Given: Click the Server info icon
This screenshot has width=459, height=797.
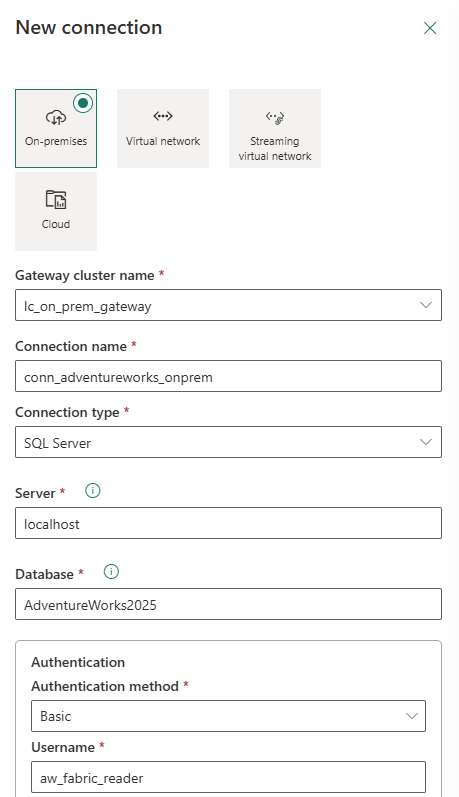Looking at the screenshot, I should pos(93,491).
